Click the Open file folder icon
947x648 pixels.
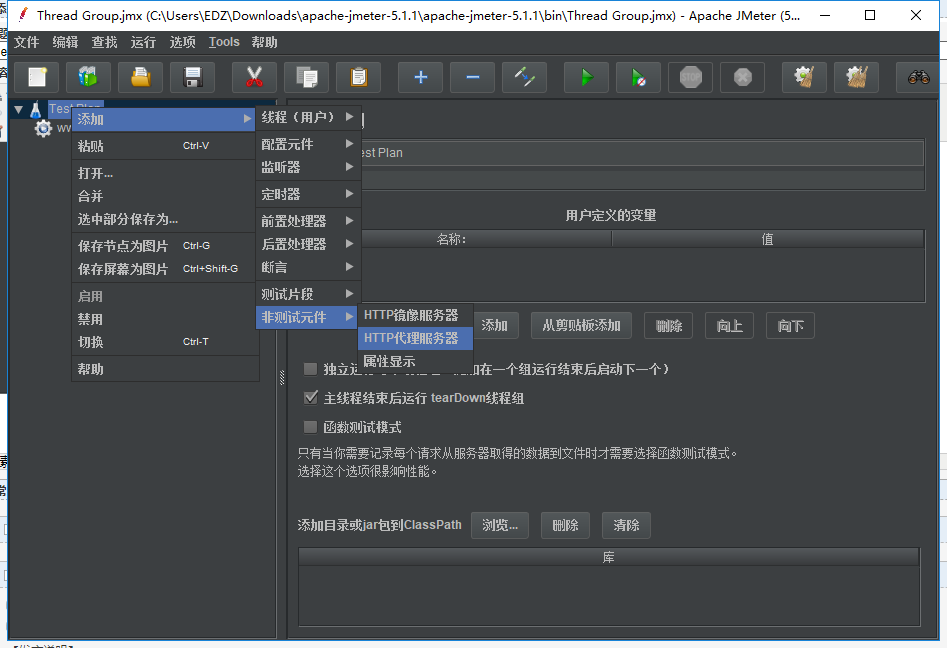[141, 77]
